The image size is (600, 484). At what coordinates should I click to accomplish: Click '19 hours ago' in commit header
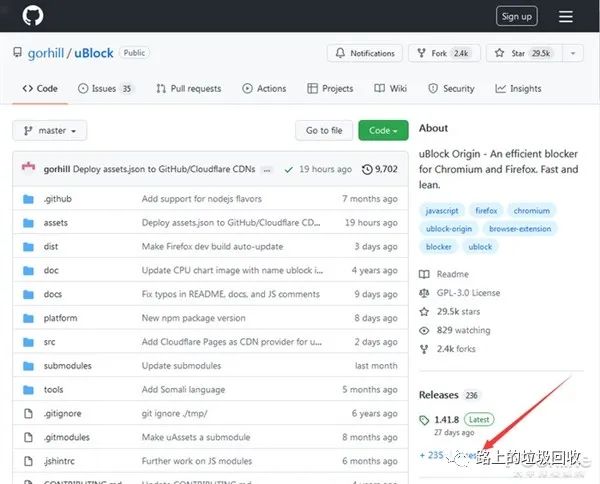click(x=325, y=169)
